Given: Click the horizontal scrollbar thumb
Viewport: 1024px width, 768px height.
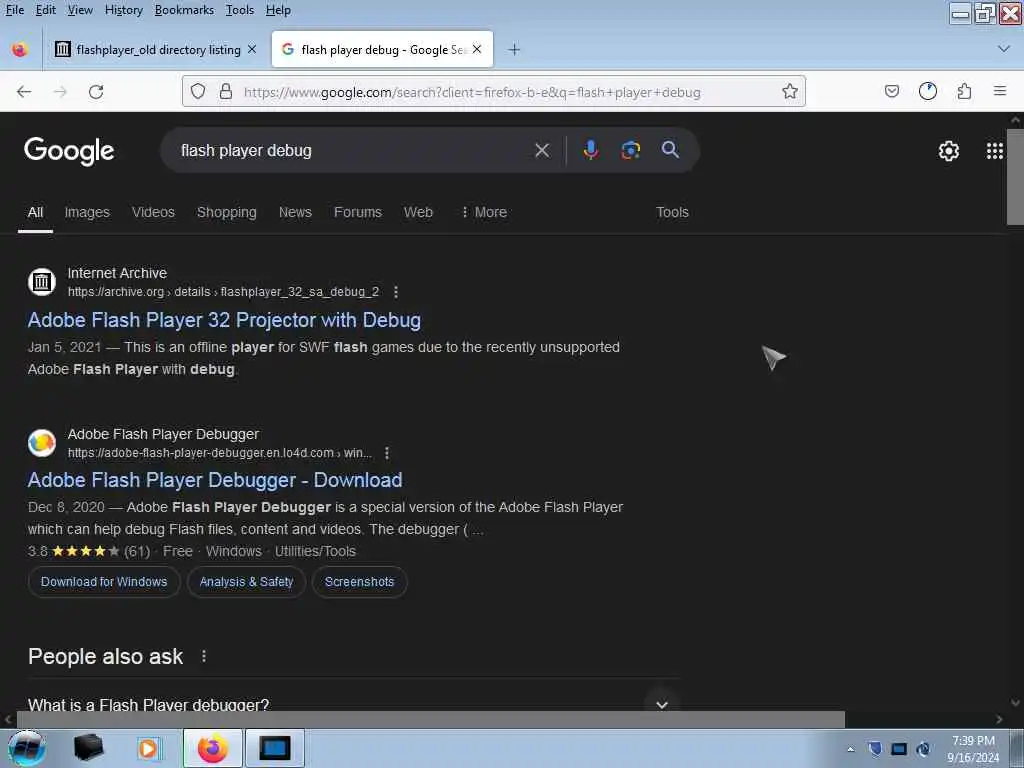Looking at the screenshot, I should pyautogui.click(x=430, y=720).
